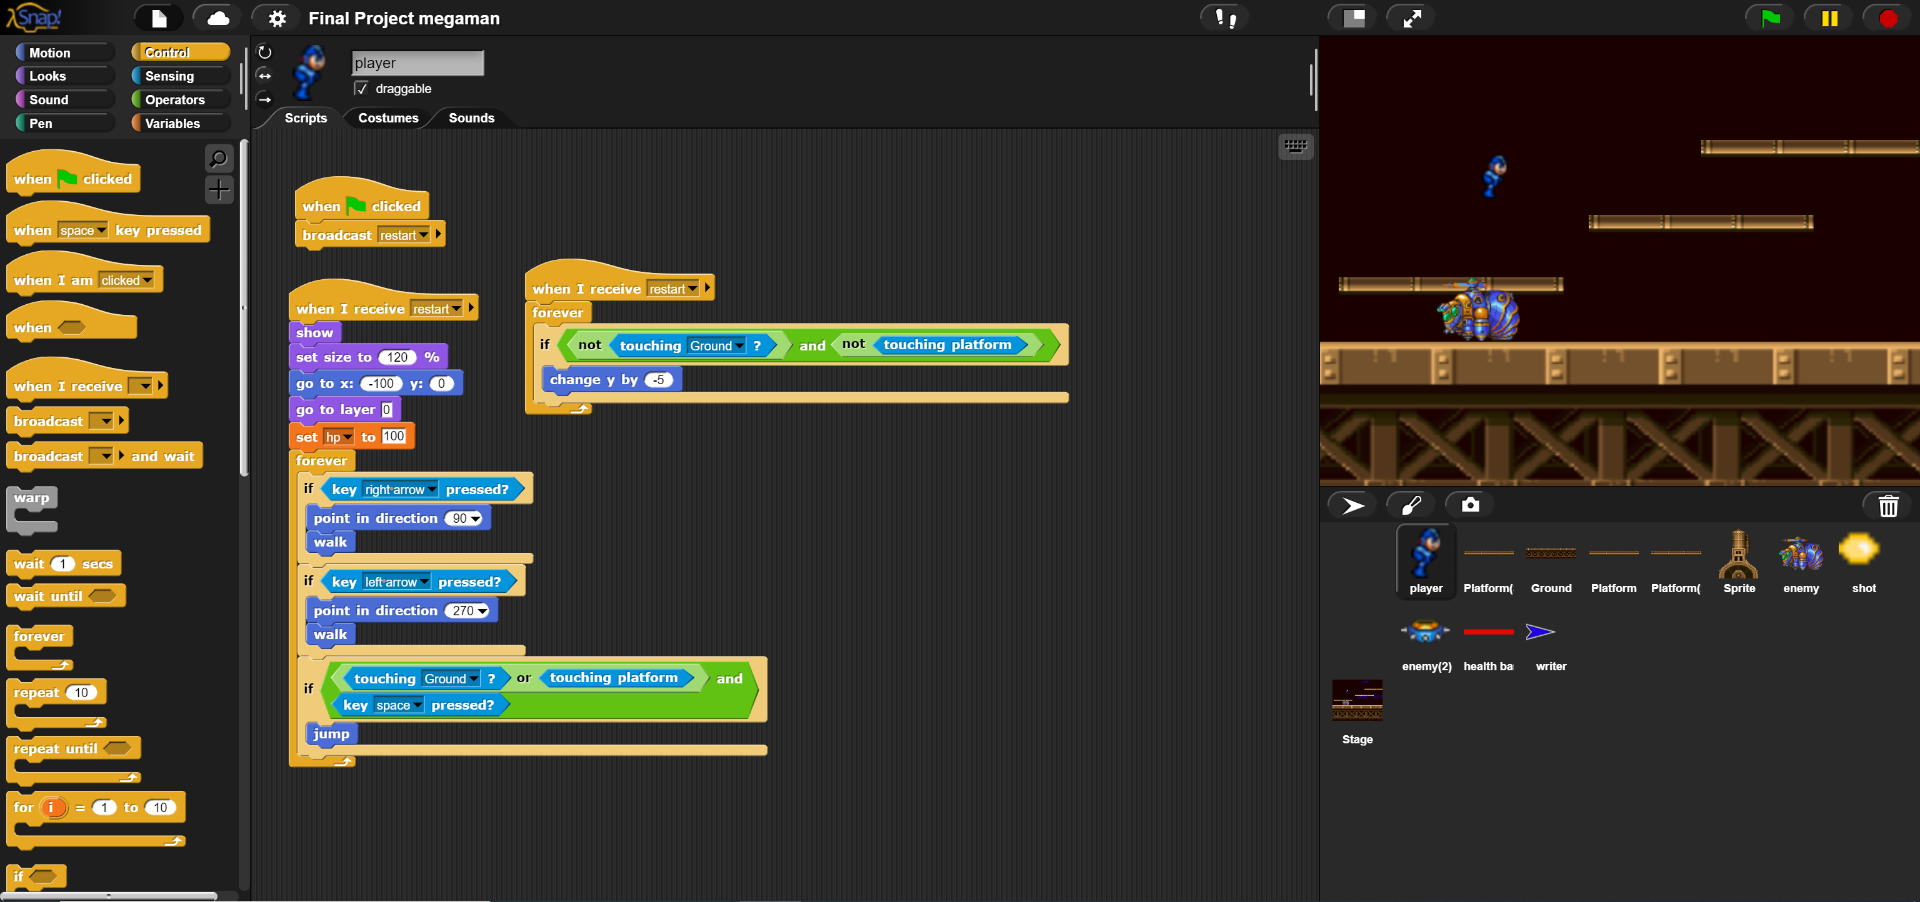Open block search magnifier in palette
The height and width of the screenshot is (902, 1920).
[x=219, y=158]
